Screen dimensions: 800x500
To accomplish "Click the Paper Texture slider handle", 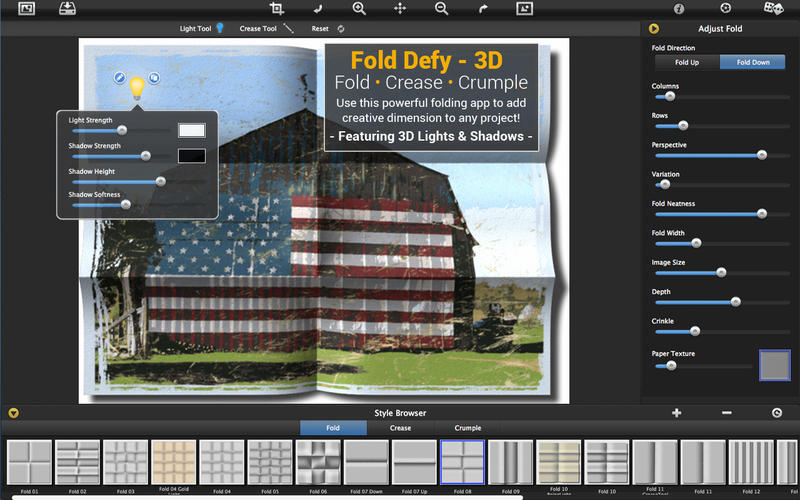I will click(671, 365).
